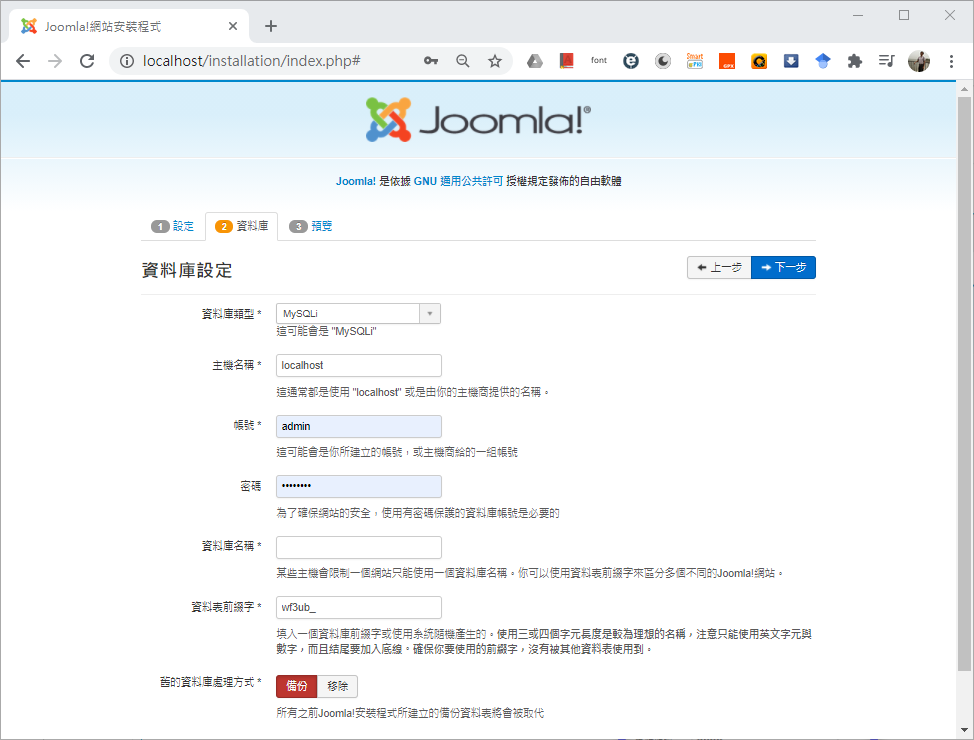Open the Smart extension icon

(694, 61)
